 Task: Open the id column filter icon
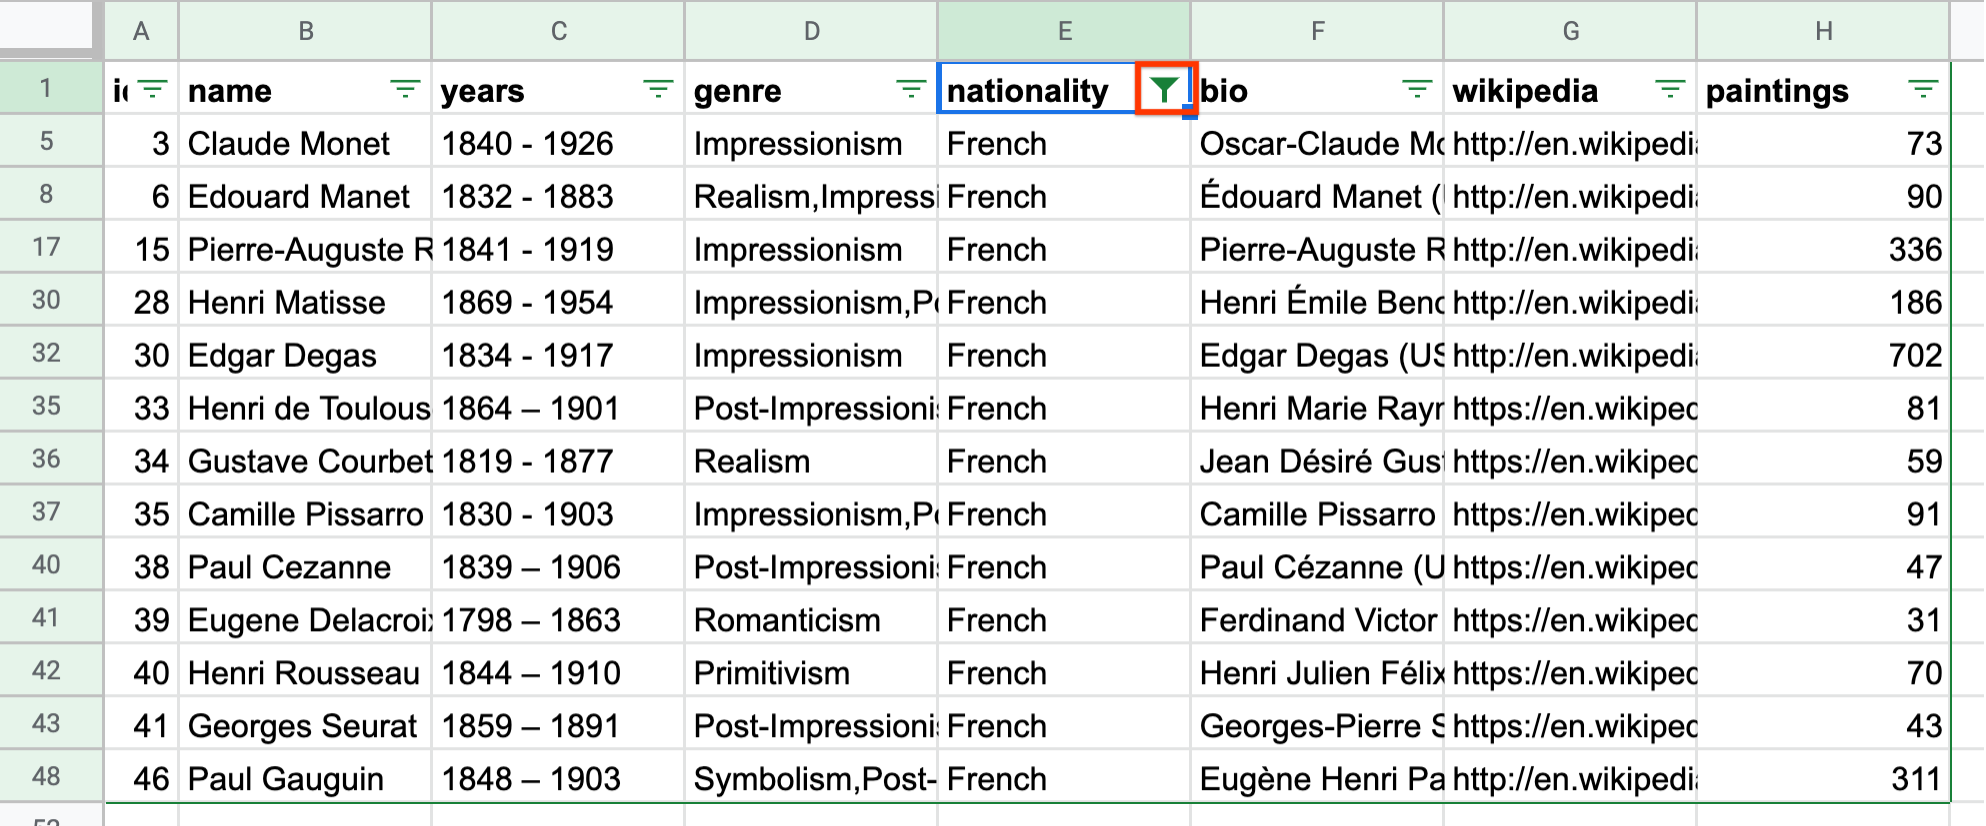[x=152, y=90]
